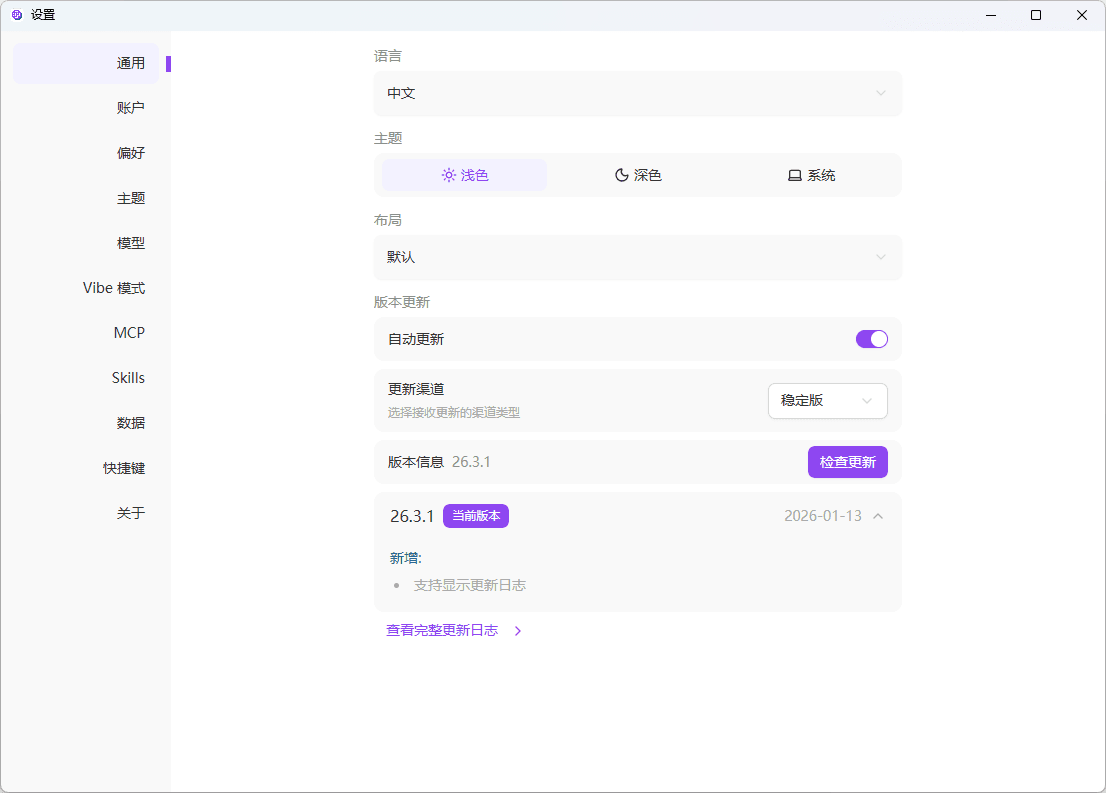Open the 语言 dropdown showing 中文
1106x793 pixels.
coord(638,93)
